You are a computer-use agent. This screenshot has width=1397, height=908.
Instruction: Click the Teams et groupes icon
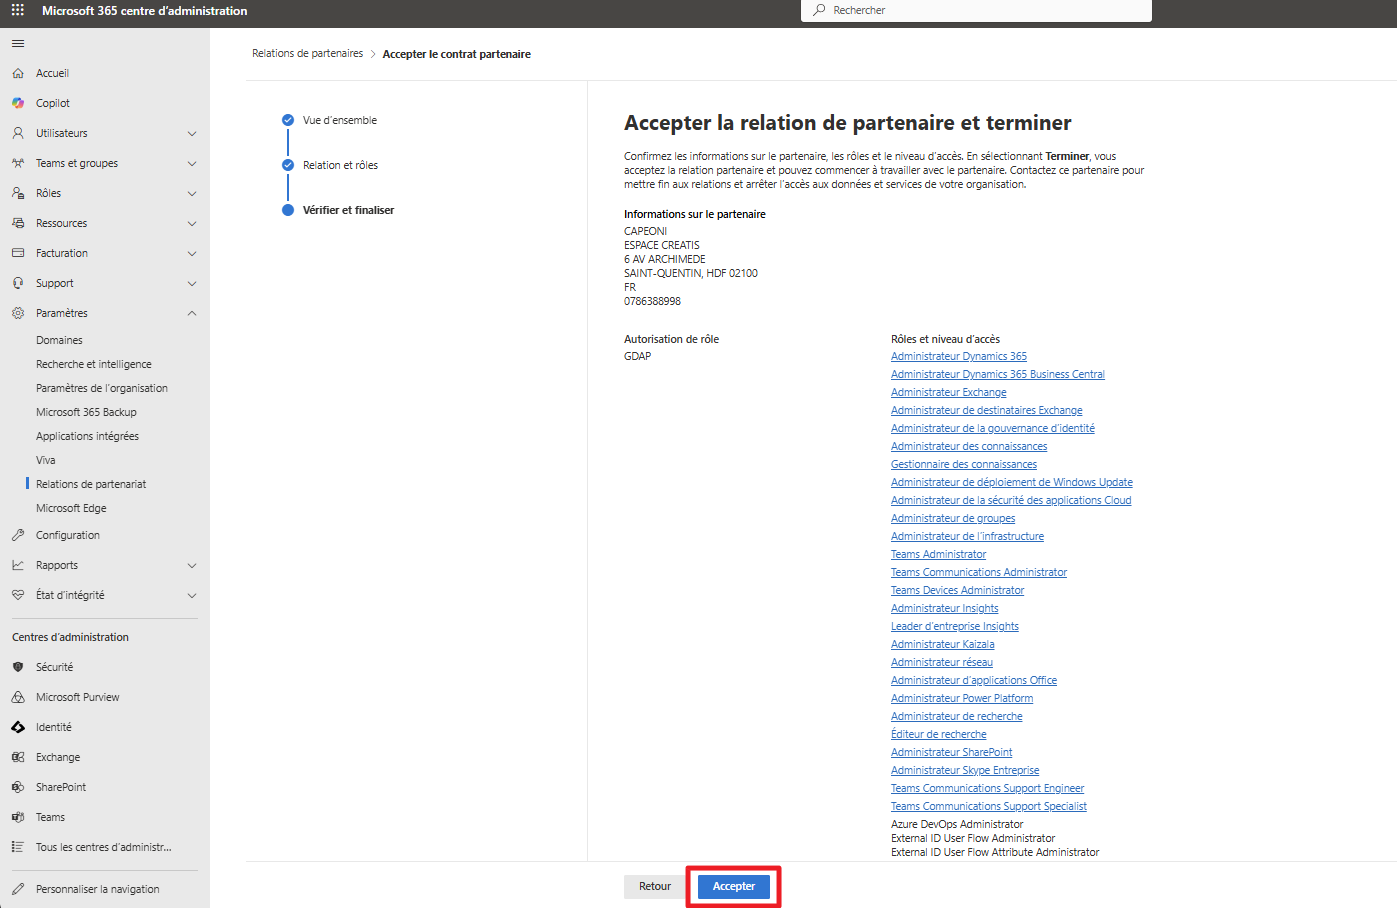point(18,163)
